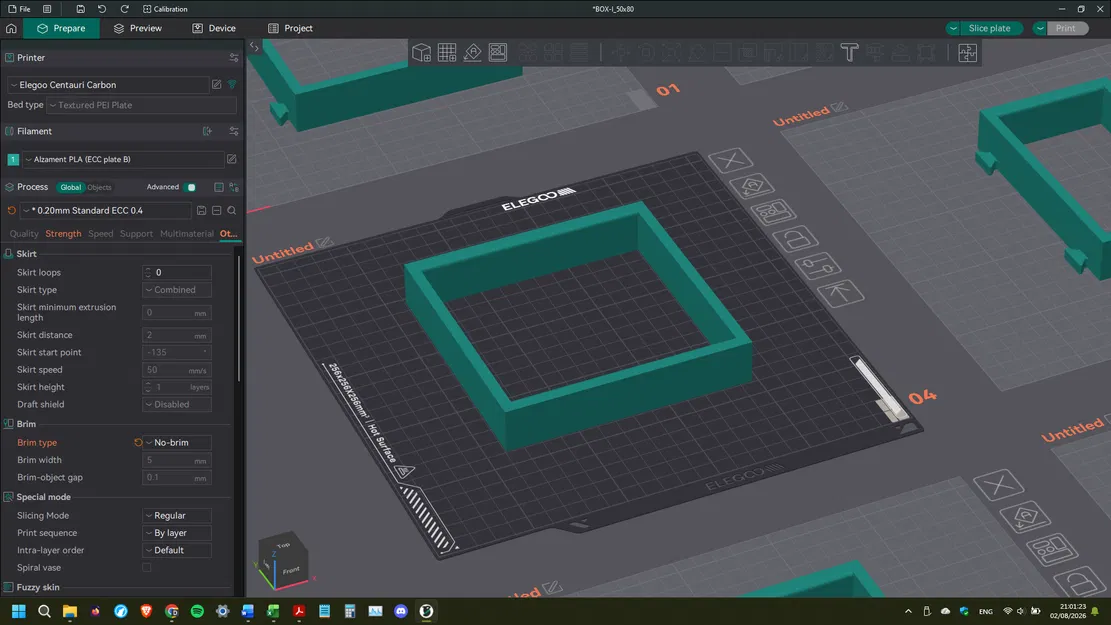This screenshot has height=625, width=1111.
Task: Open the Speed settings tab
Action: [101, 234]
